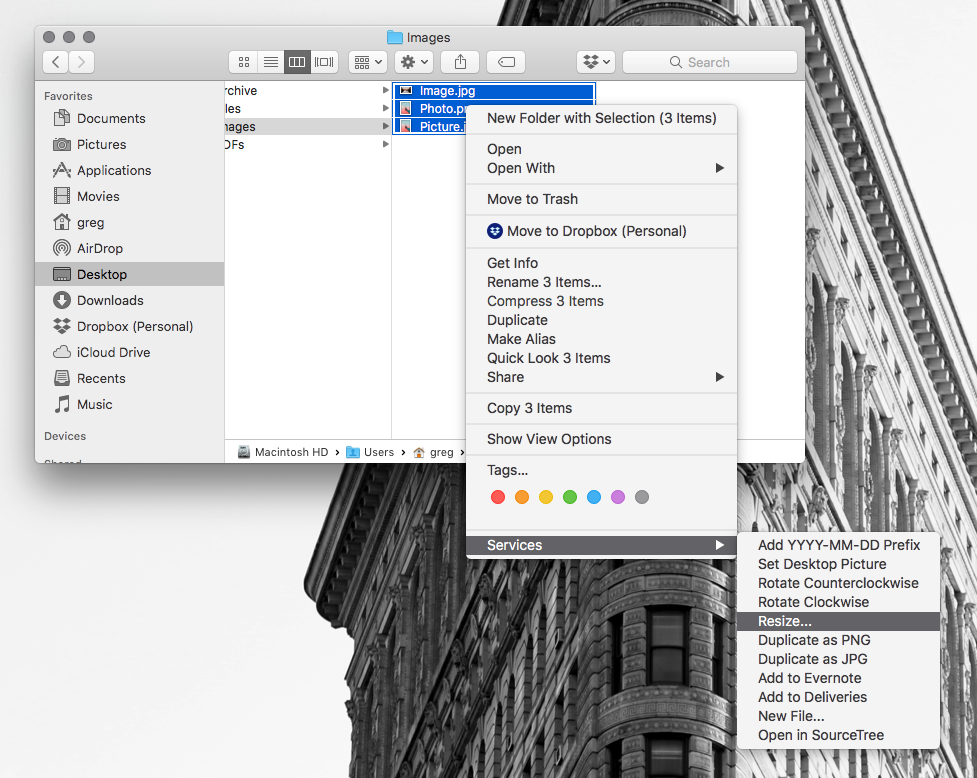Choose Get Info from the context menu
The height and width of the screenshot is (778, 977).
coord(601,263)
